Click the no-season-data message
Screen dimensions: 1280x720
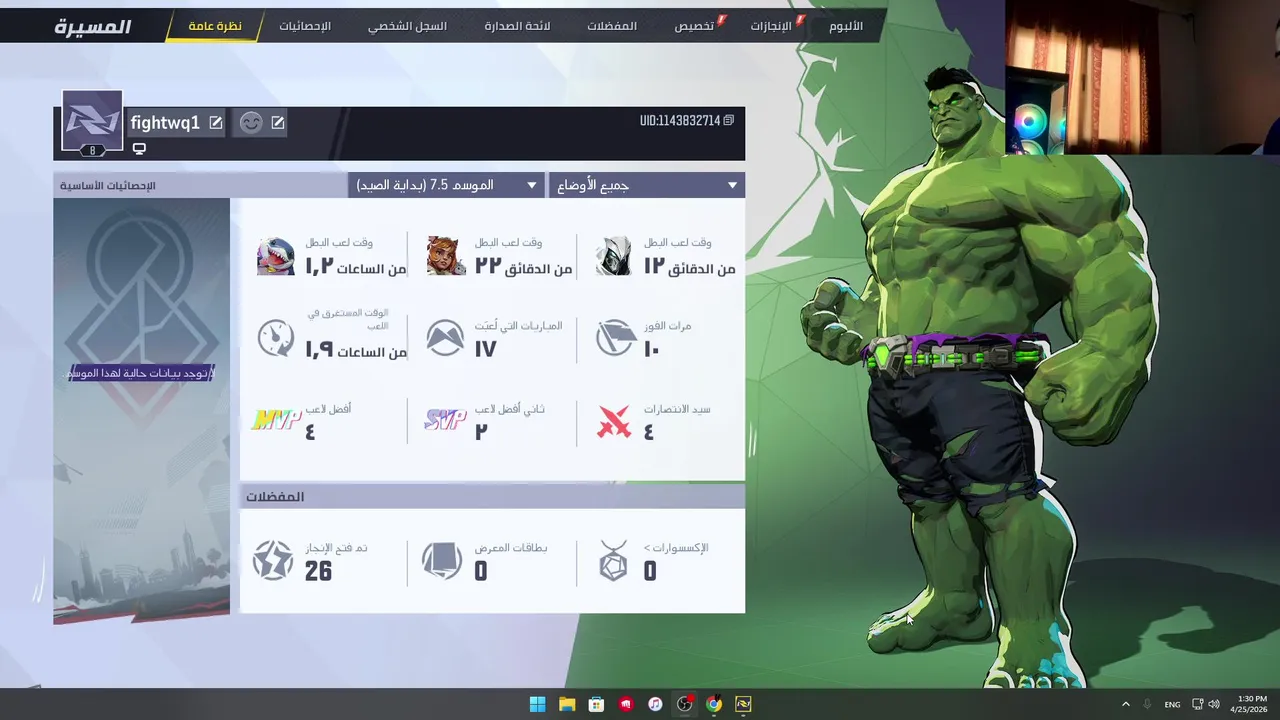(141, 373)
